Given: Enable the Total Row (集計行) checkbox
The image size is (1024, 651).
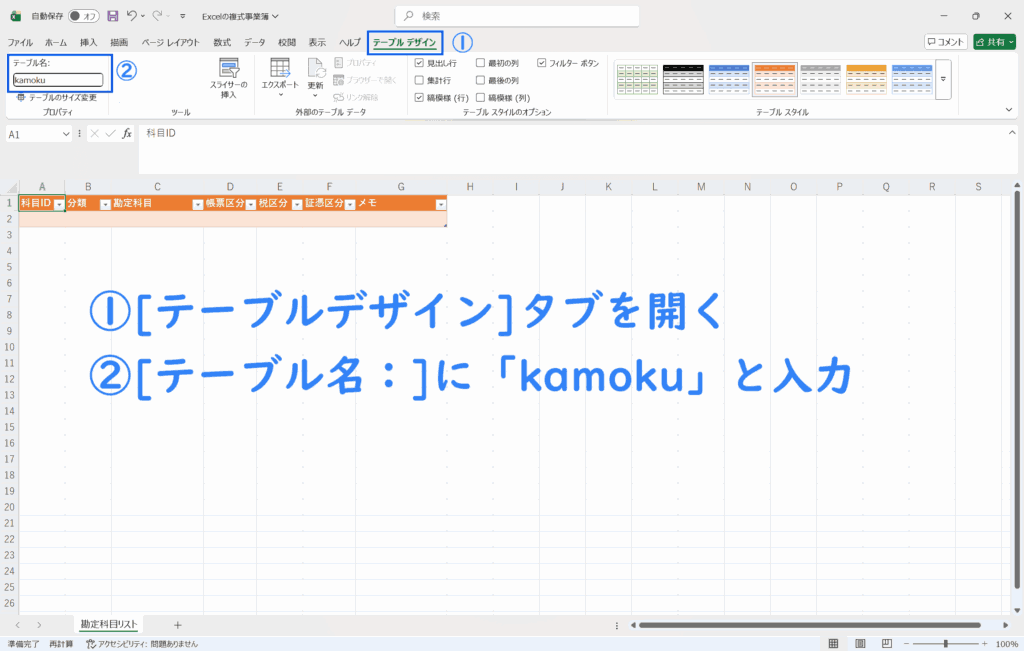Looking at the screenshot, I should point(420,80).
